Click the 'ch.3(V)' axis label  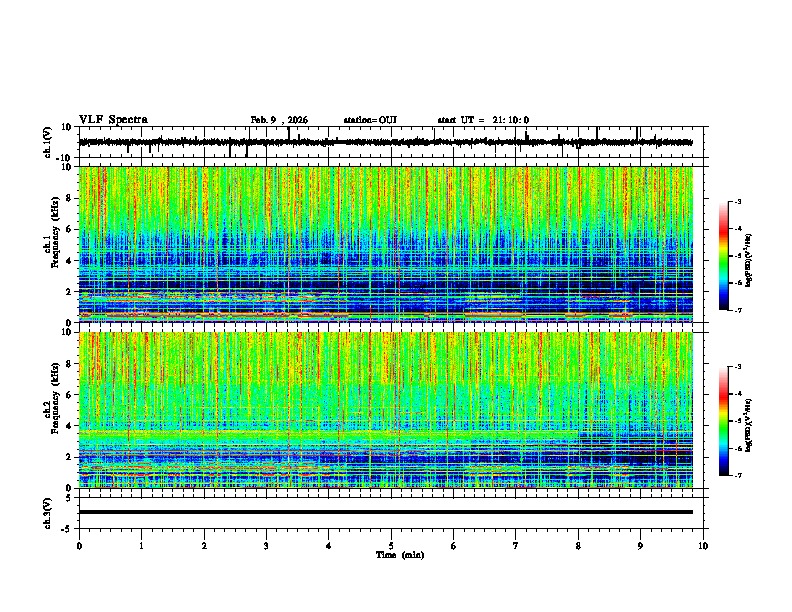click(x=48, y=513)
